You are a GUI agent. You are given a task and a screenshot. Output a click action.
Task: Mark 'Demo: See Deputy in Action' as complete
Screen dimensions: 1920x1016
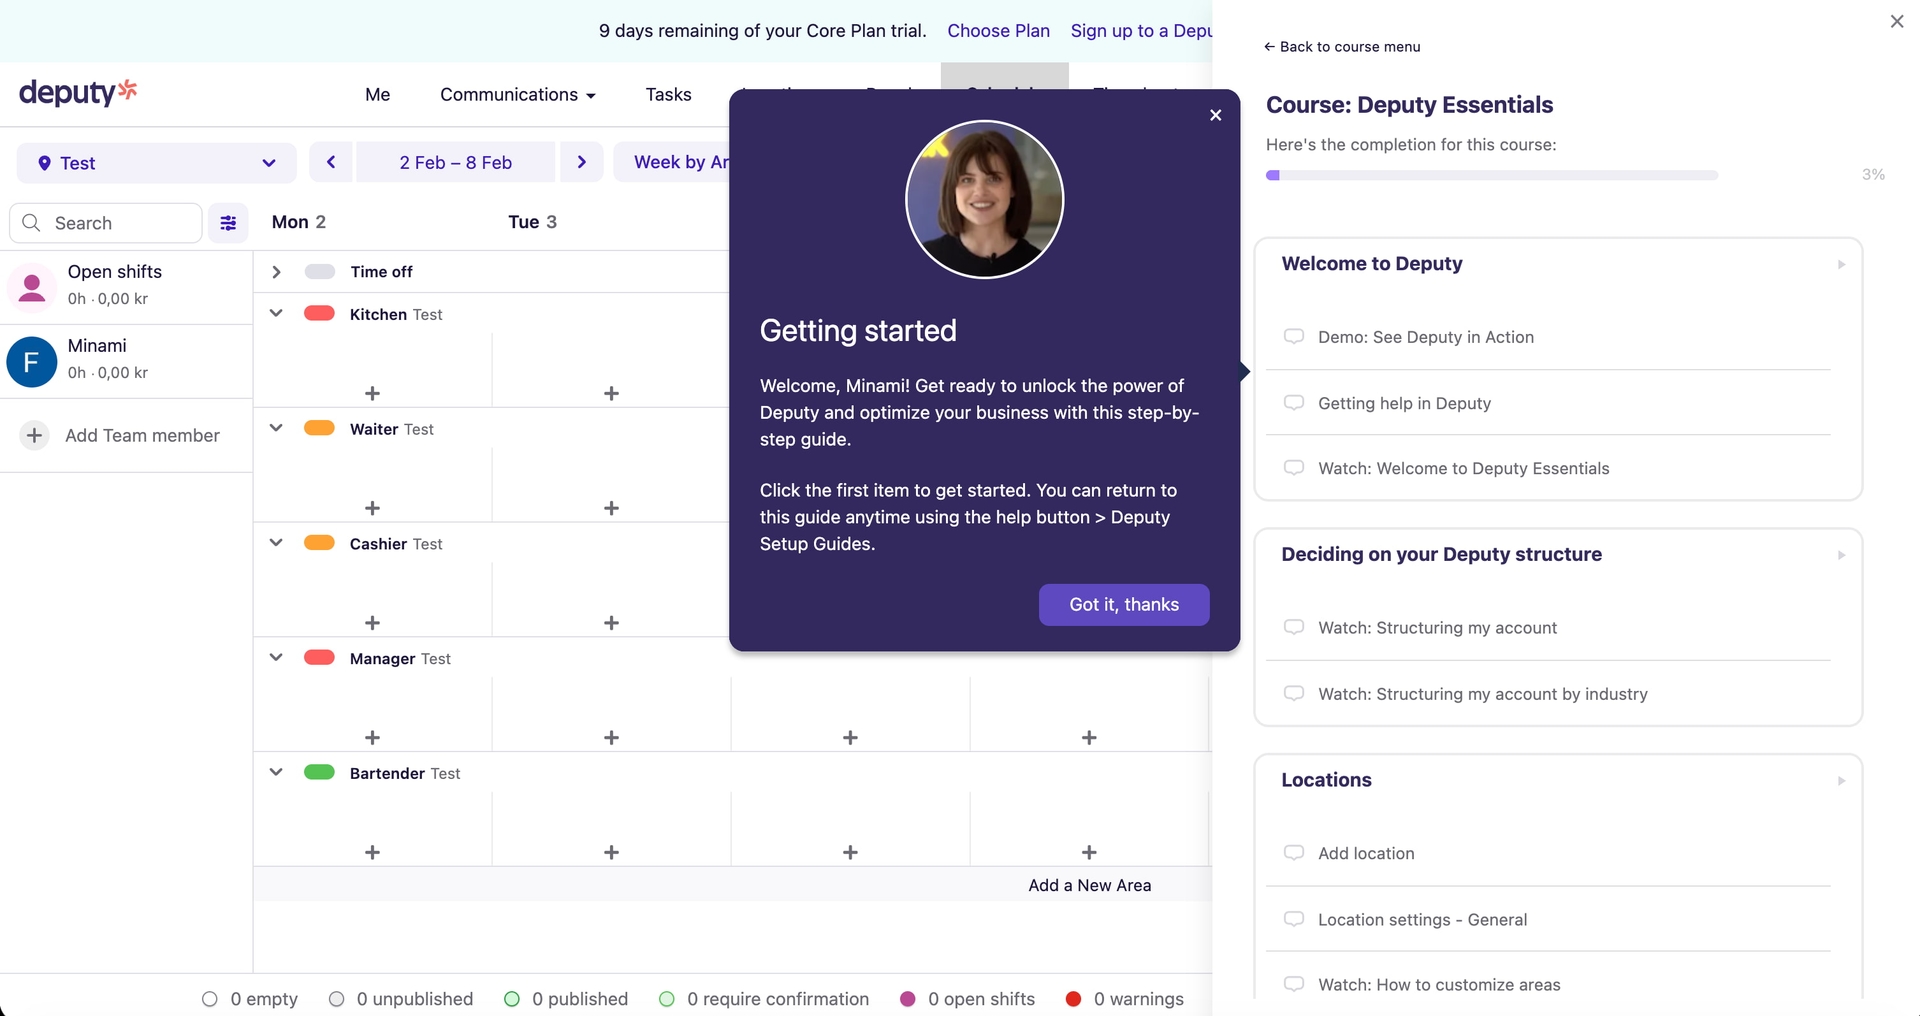tap(1294, 337)
